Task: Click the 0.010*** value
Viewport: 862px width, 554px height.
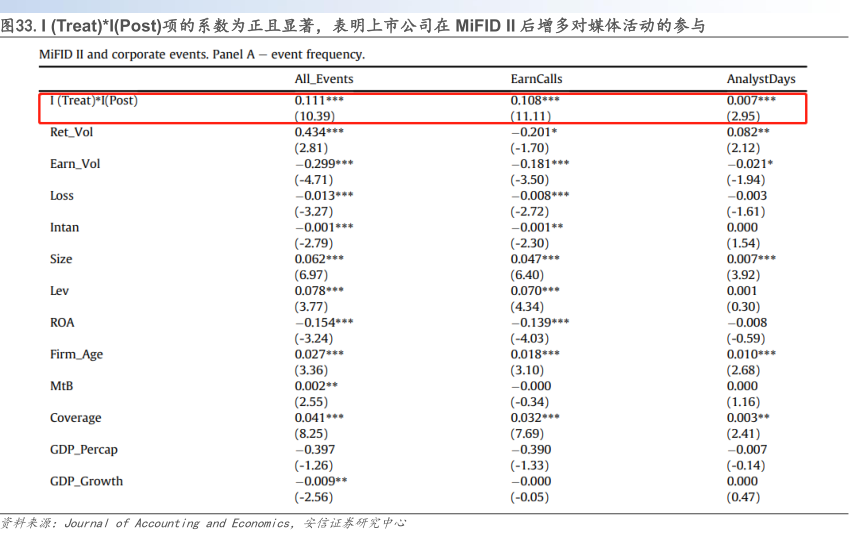Action: click(751, 354)
